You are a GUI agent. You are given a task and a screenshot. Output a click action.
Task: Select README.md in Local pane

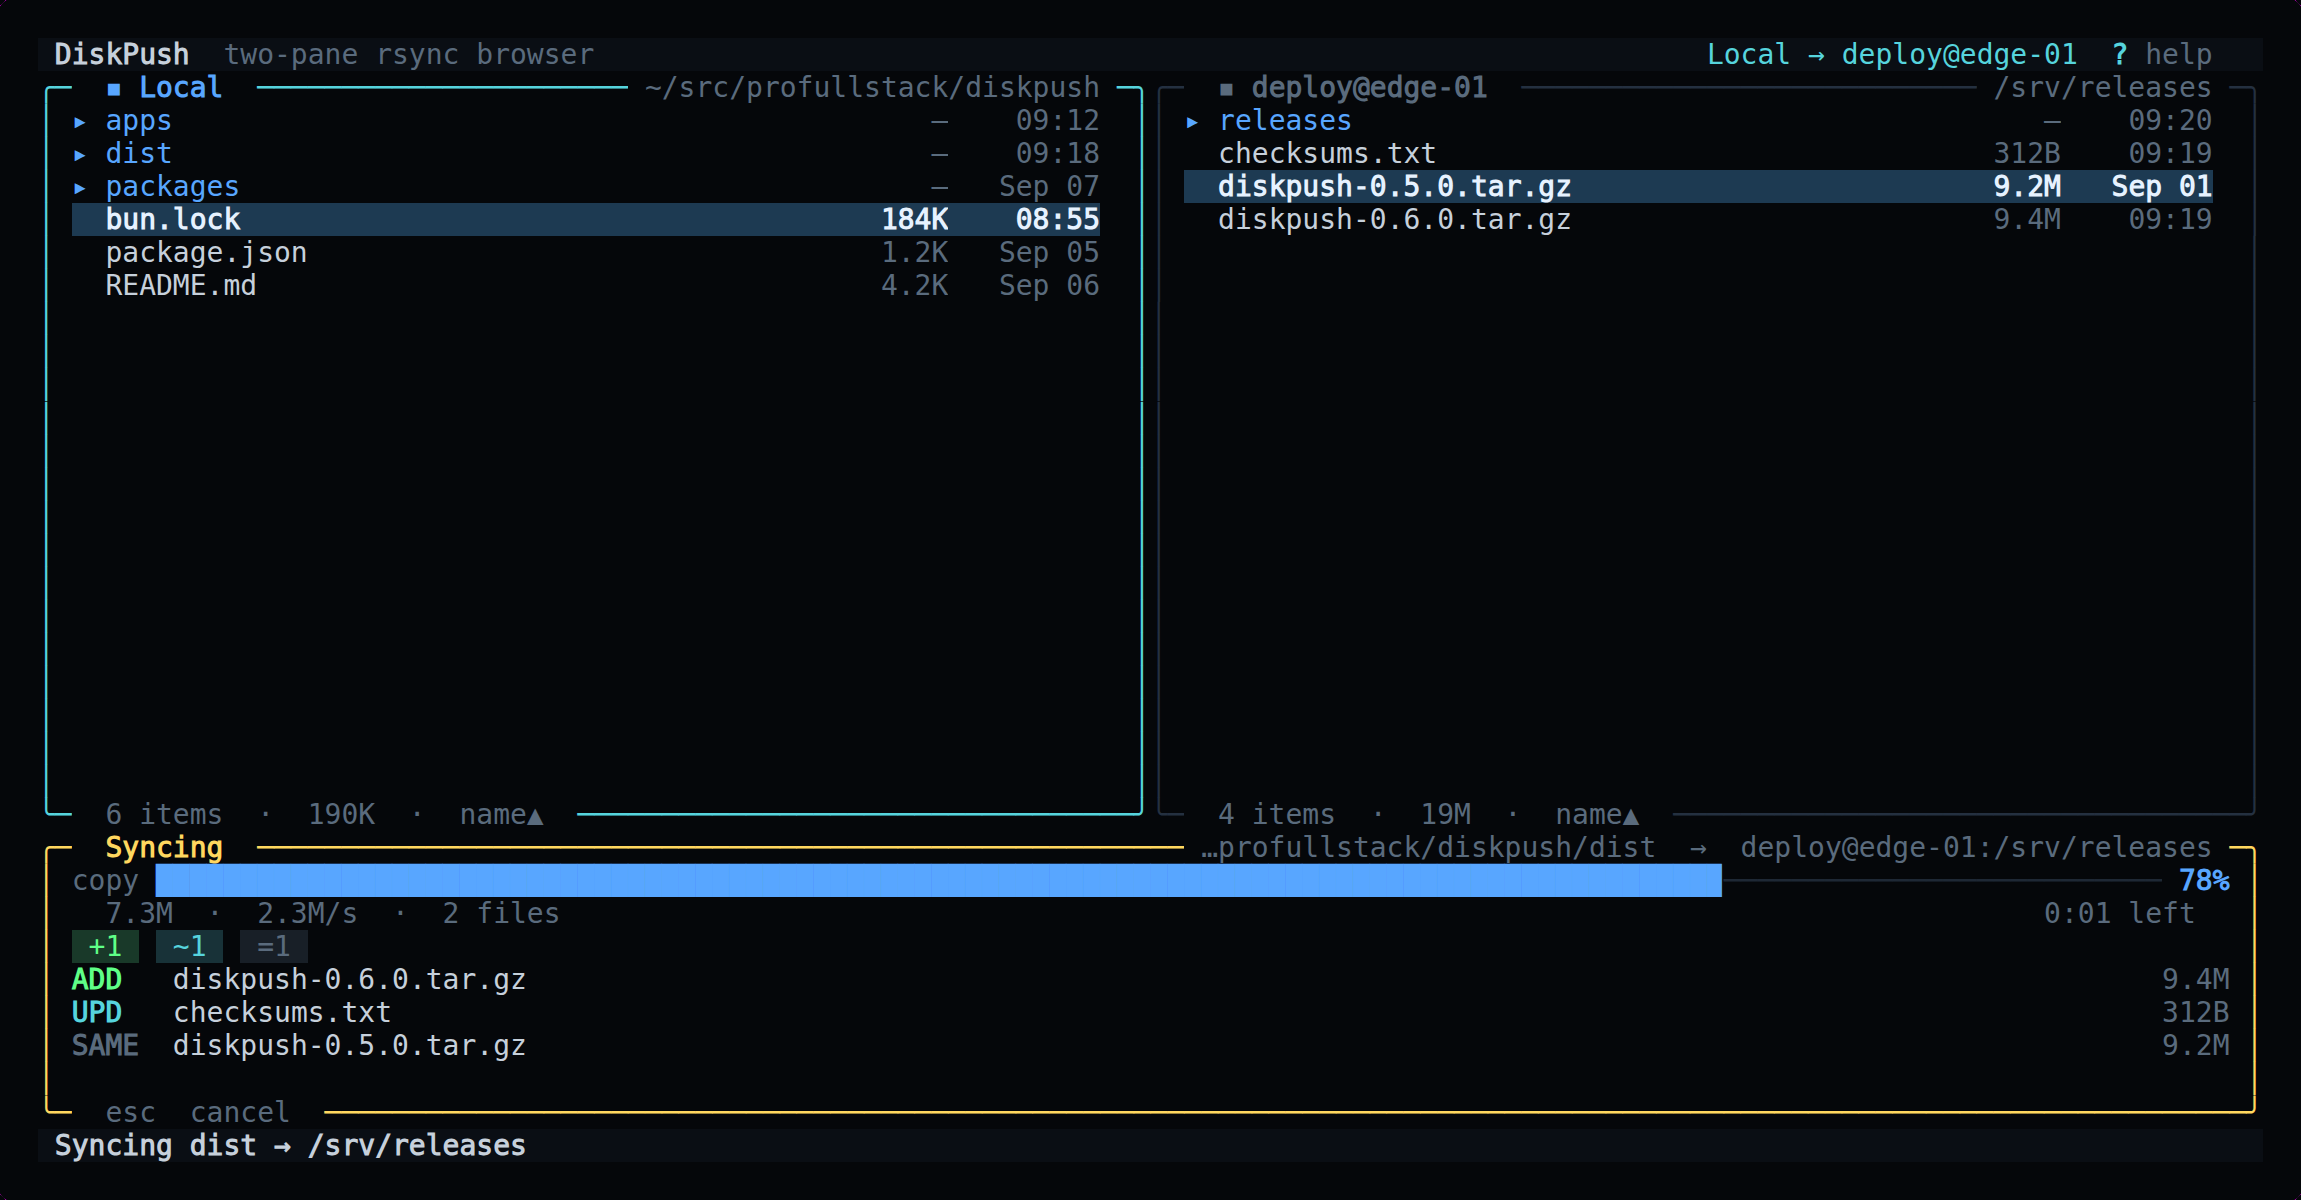[x=586, y=286]
